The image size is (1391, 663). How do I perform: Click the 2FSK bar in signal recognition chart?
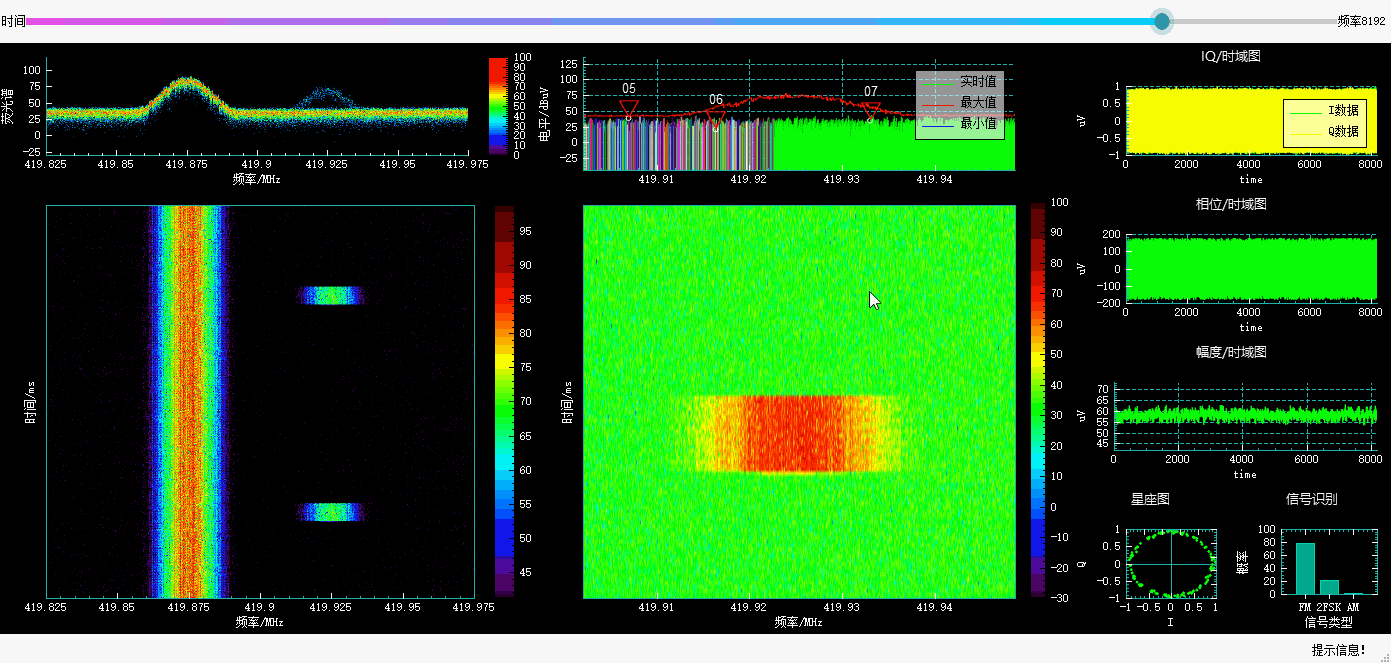[x=1329, y=587]
